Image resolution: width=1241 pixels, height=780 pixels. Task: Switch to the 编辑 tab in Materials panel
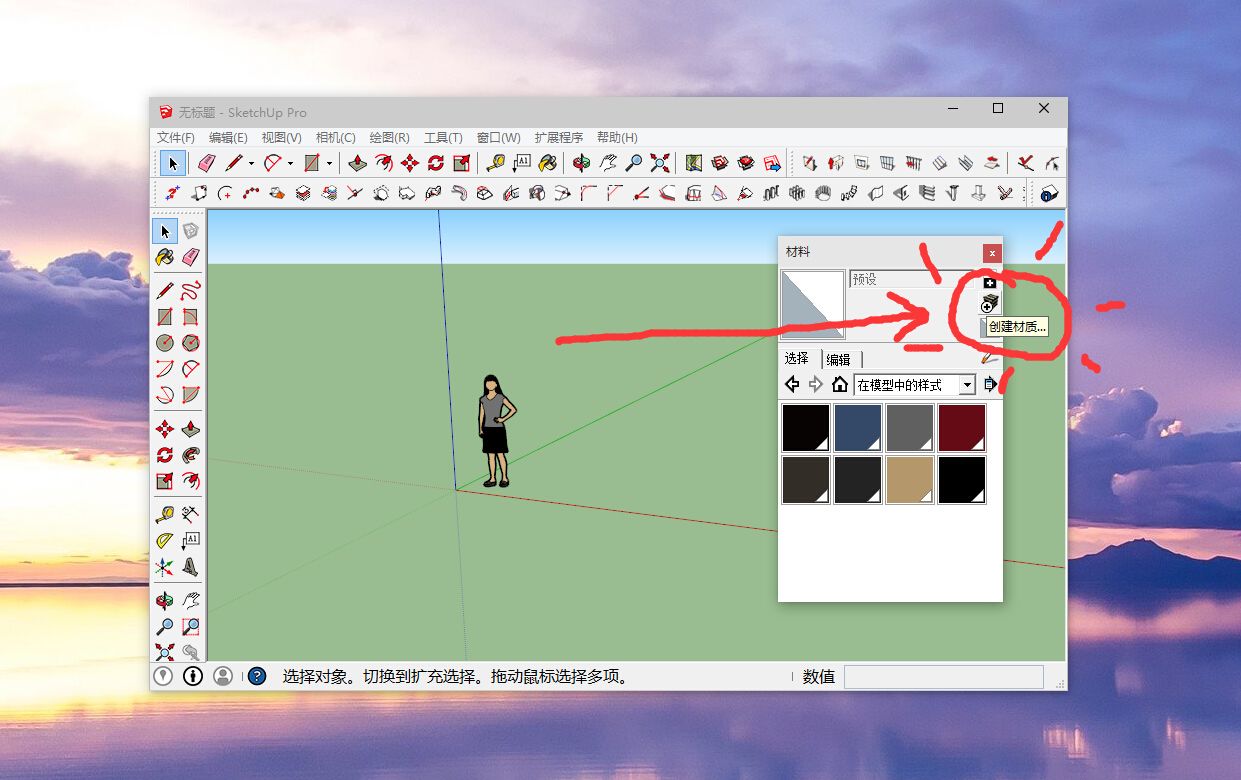coord(838,359)
